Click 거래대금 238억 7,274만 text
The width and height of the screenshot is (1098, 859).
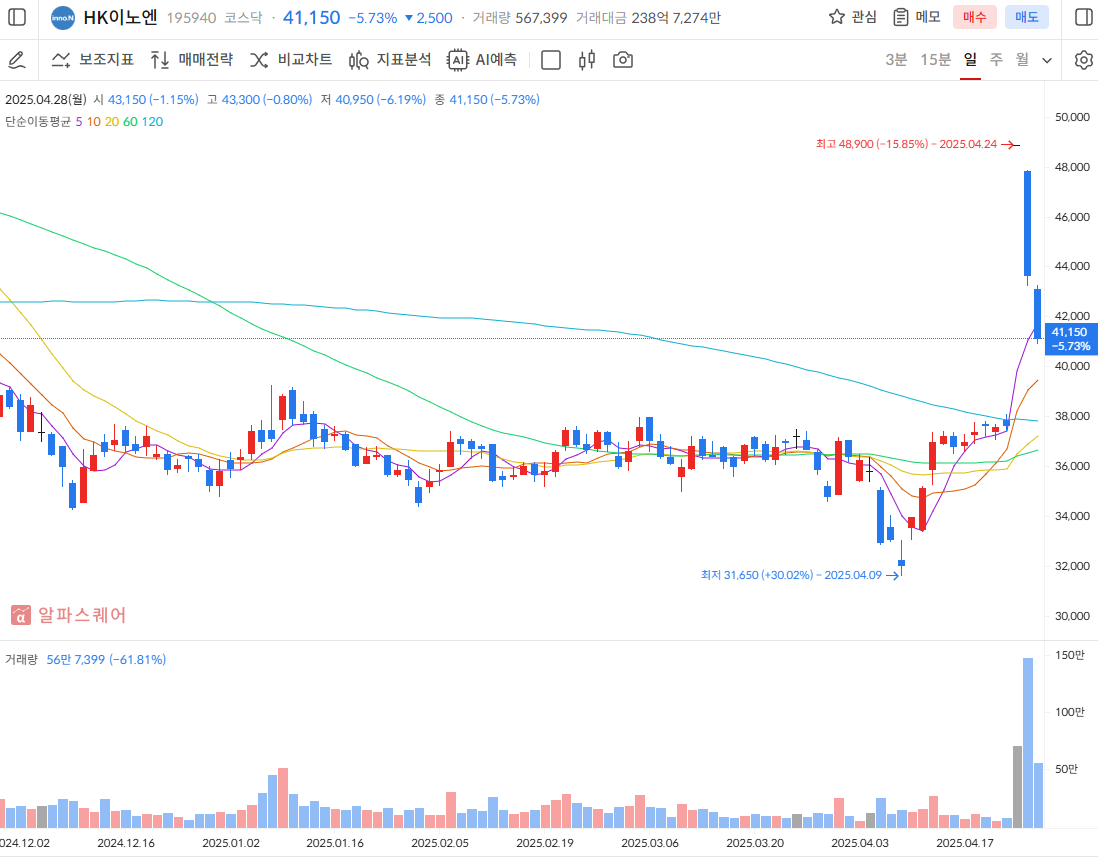click(x=648, y=18)
